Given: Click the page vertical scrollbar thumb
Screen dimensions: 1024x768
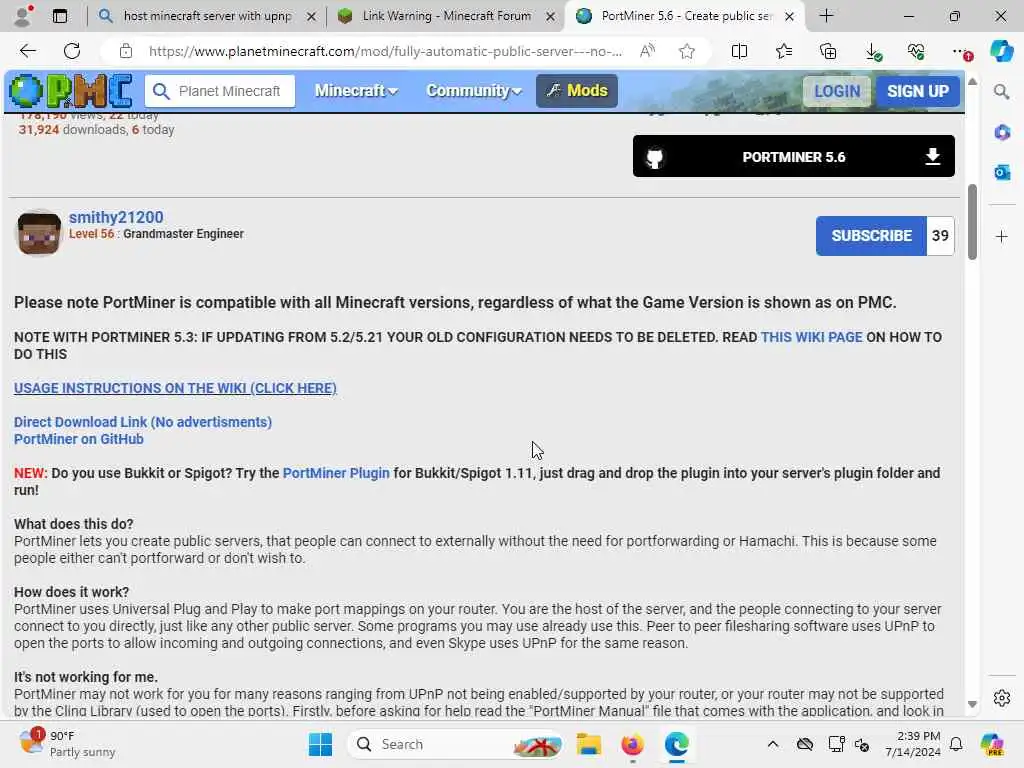Looking at the screenshot, I should pos(972,222).
